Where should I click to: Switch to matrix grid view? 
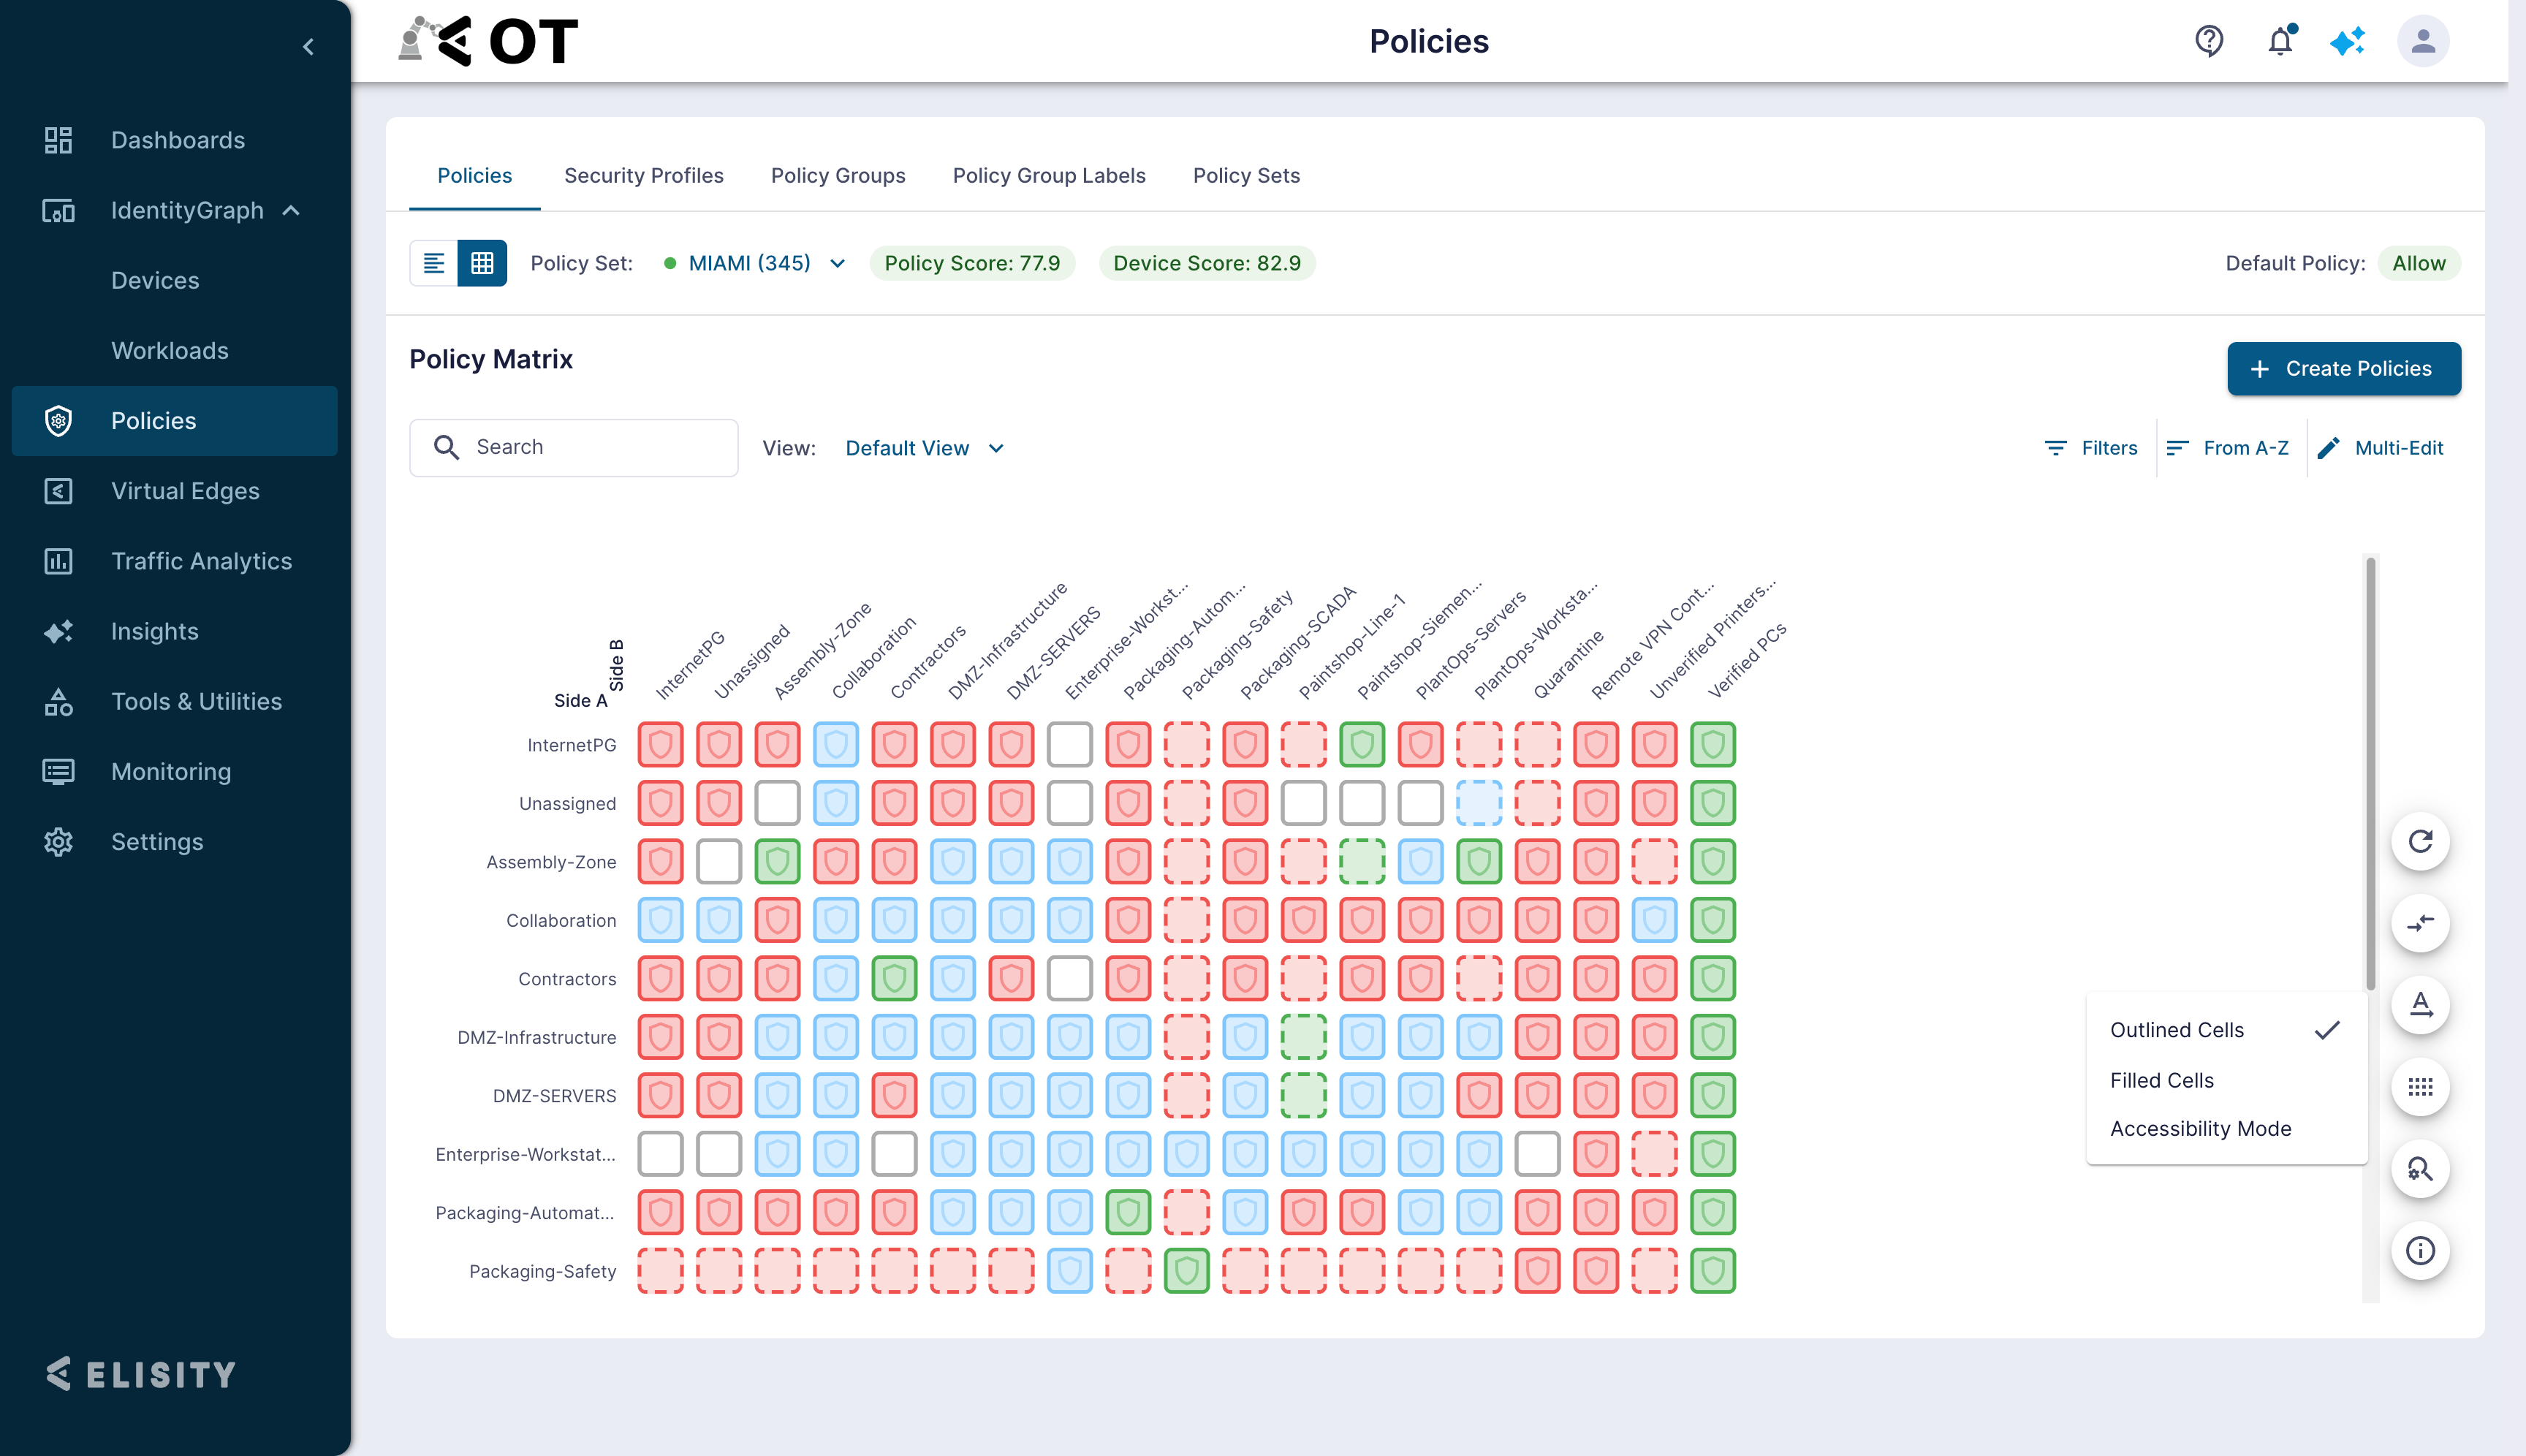pos(482,263)
